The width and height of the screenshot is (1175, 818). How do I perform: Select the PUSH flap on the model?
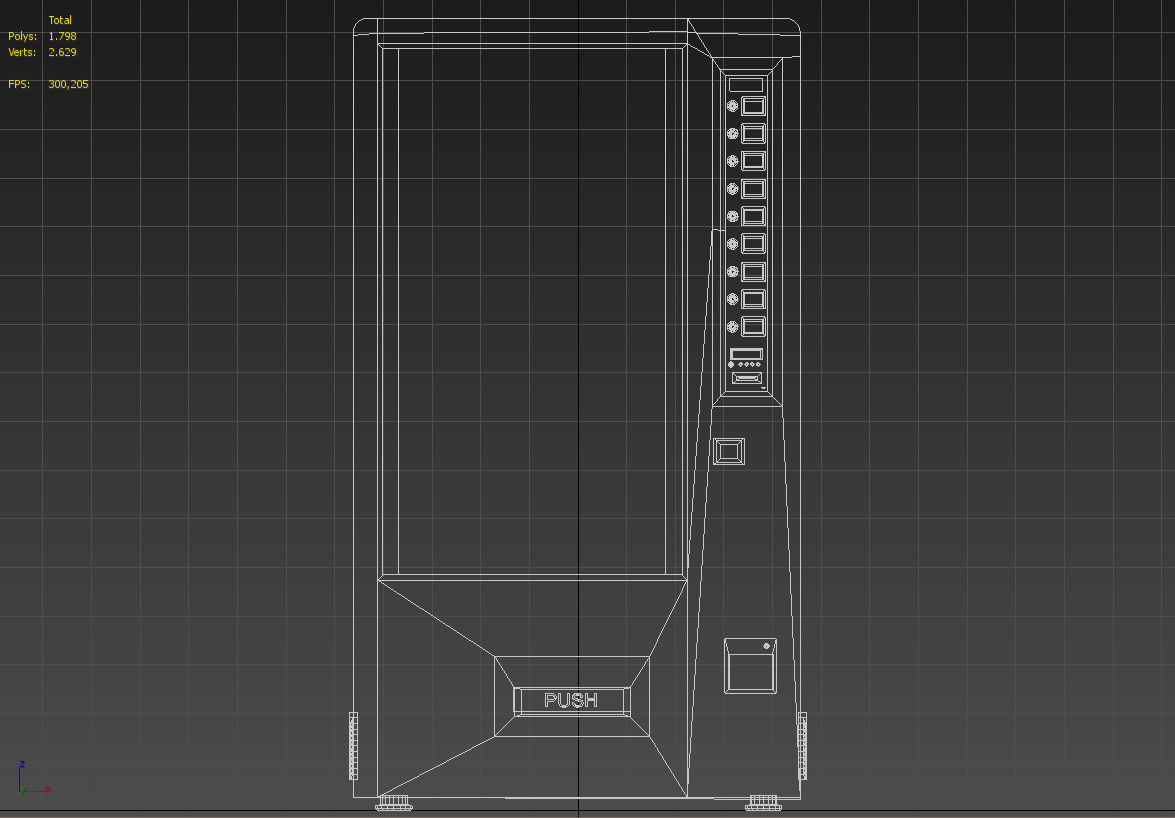pos(572,701)
